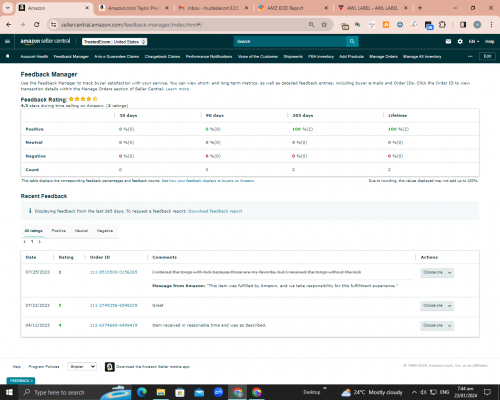Go to next feedback page arrow
The height and width of the screenshot is (400, 500).
click(40, 242)
